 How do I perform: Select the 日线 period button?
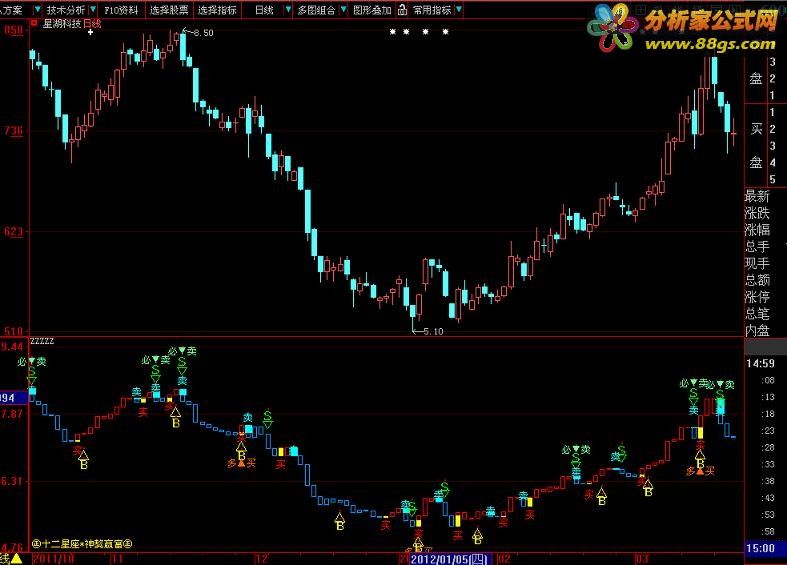coord(264,10)
